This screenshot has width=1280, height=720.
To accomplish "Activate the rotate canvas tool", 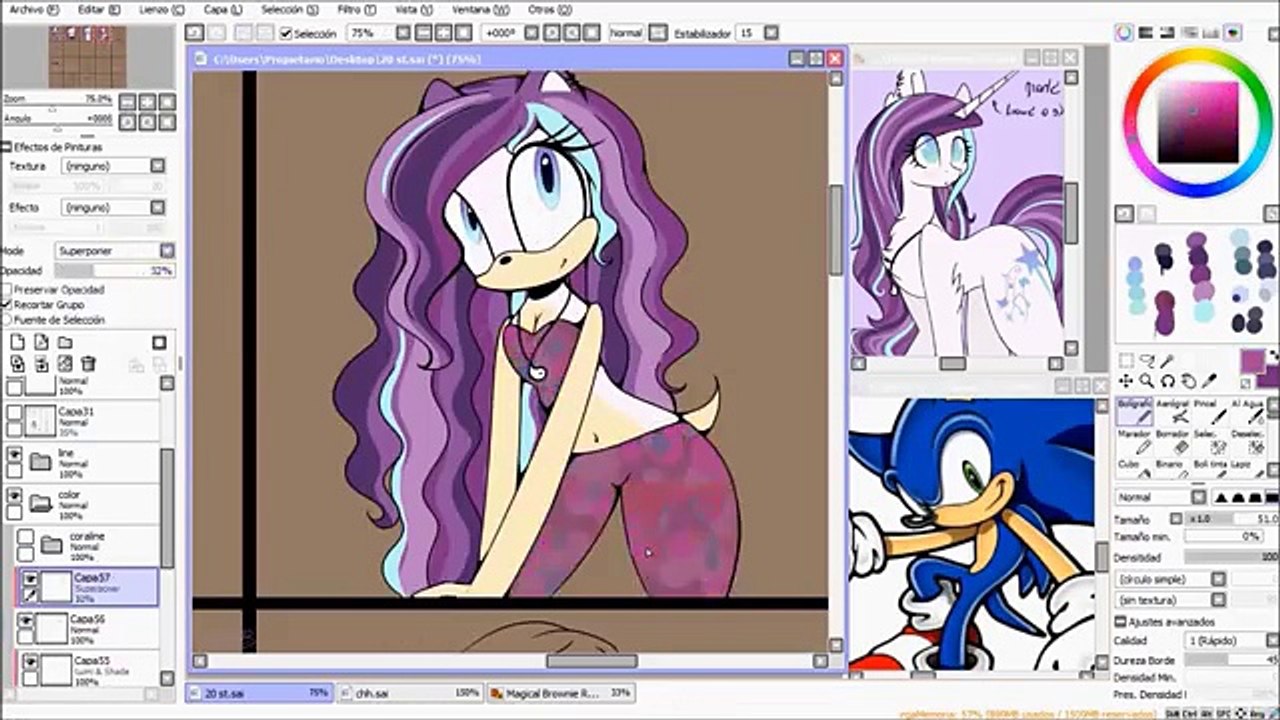I will (1167, 381).
